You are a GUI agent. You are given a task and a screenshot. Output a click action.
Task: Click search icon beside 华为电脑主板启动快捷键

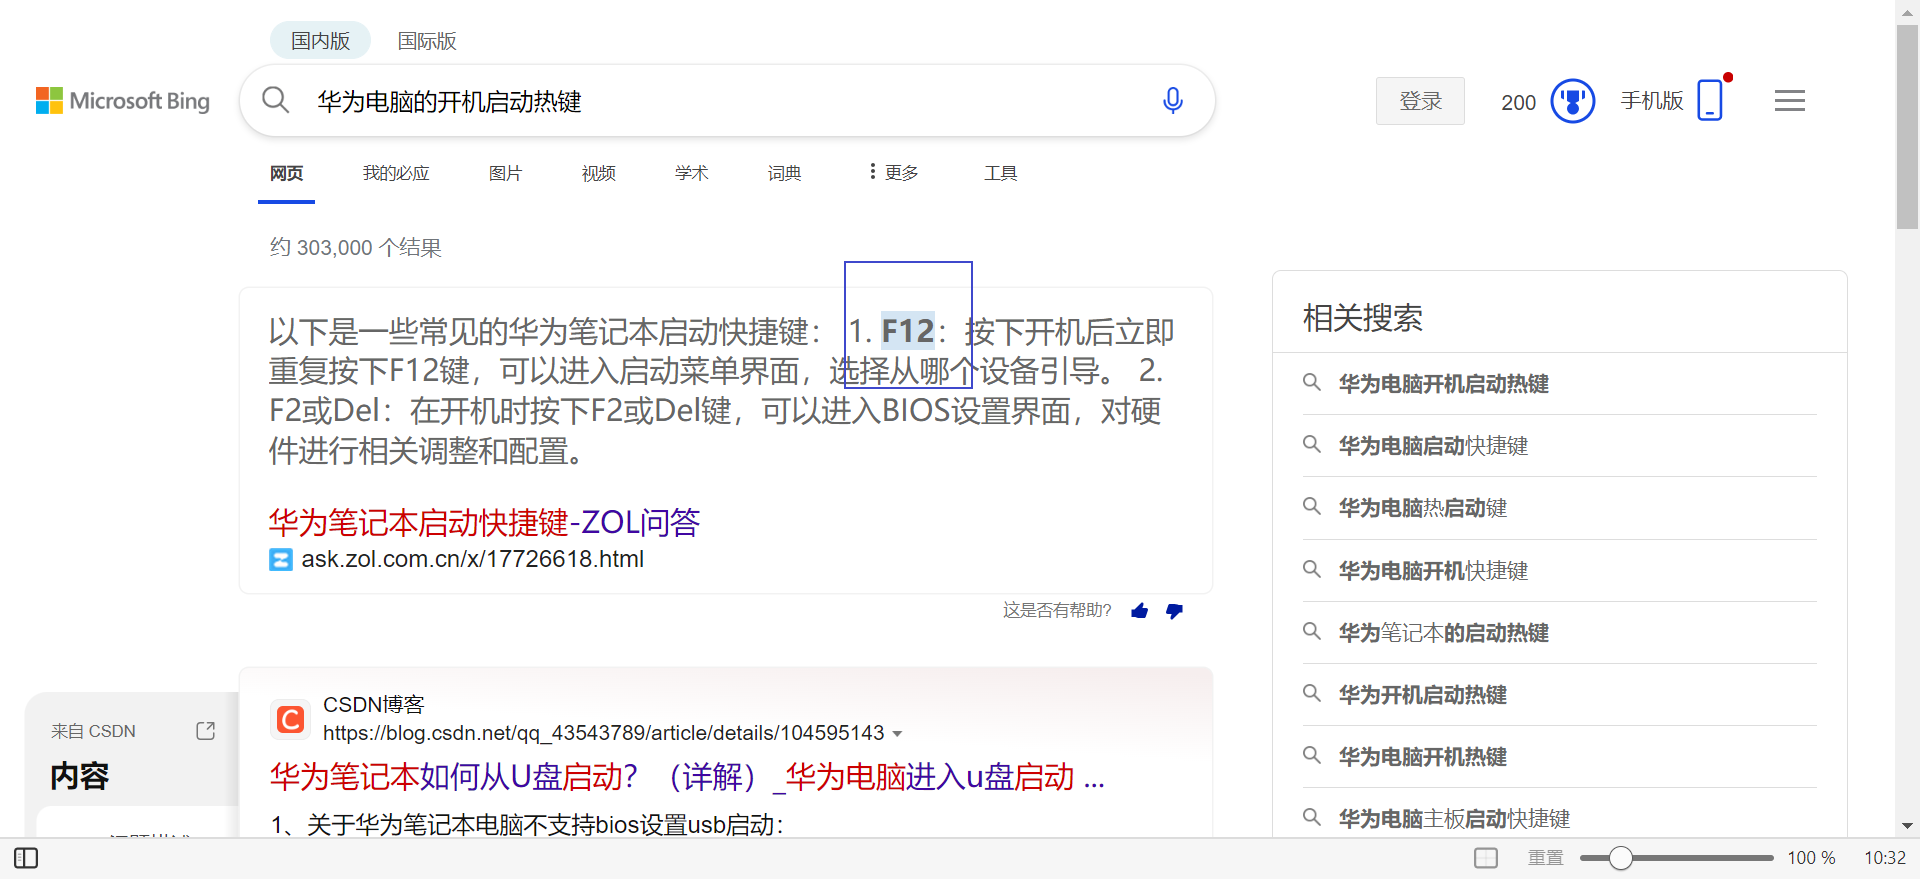coord(1311,817)
